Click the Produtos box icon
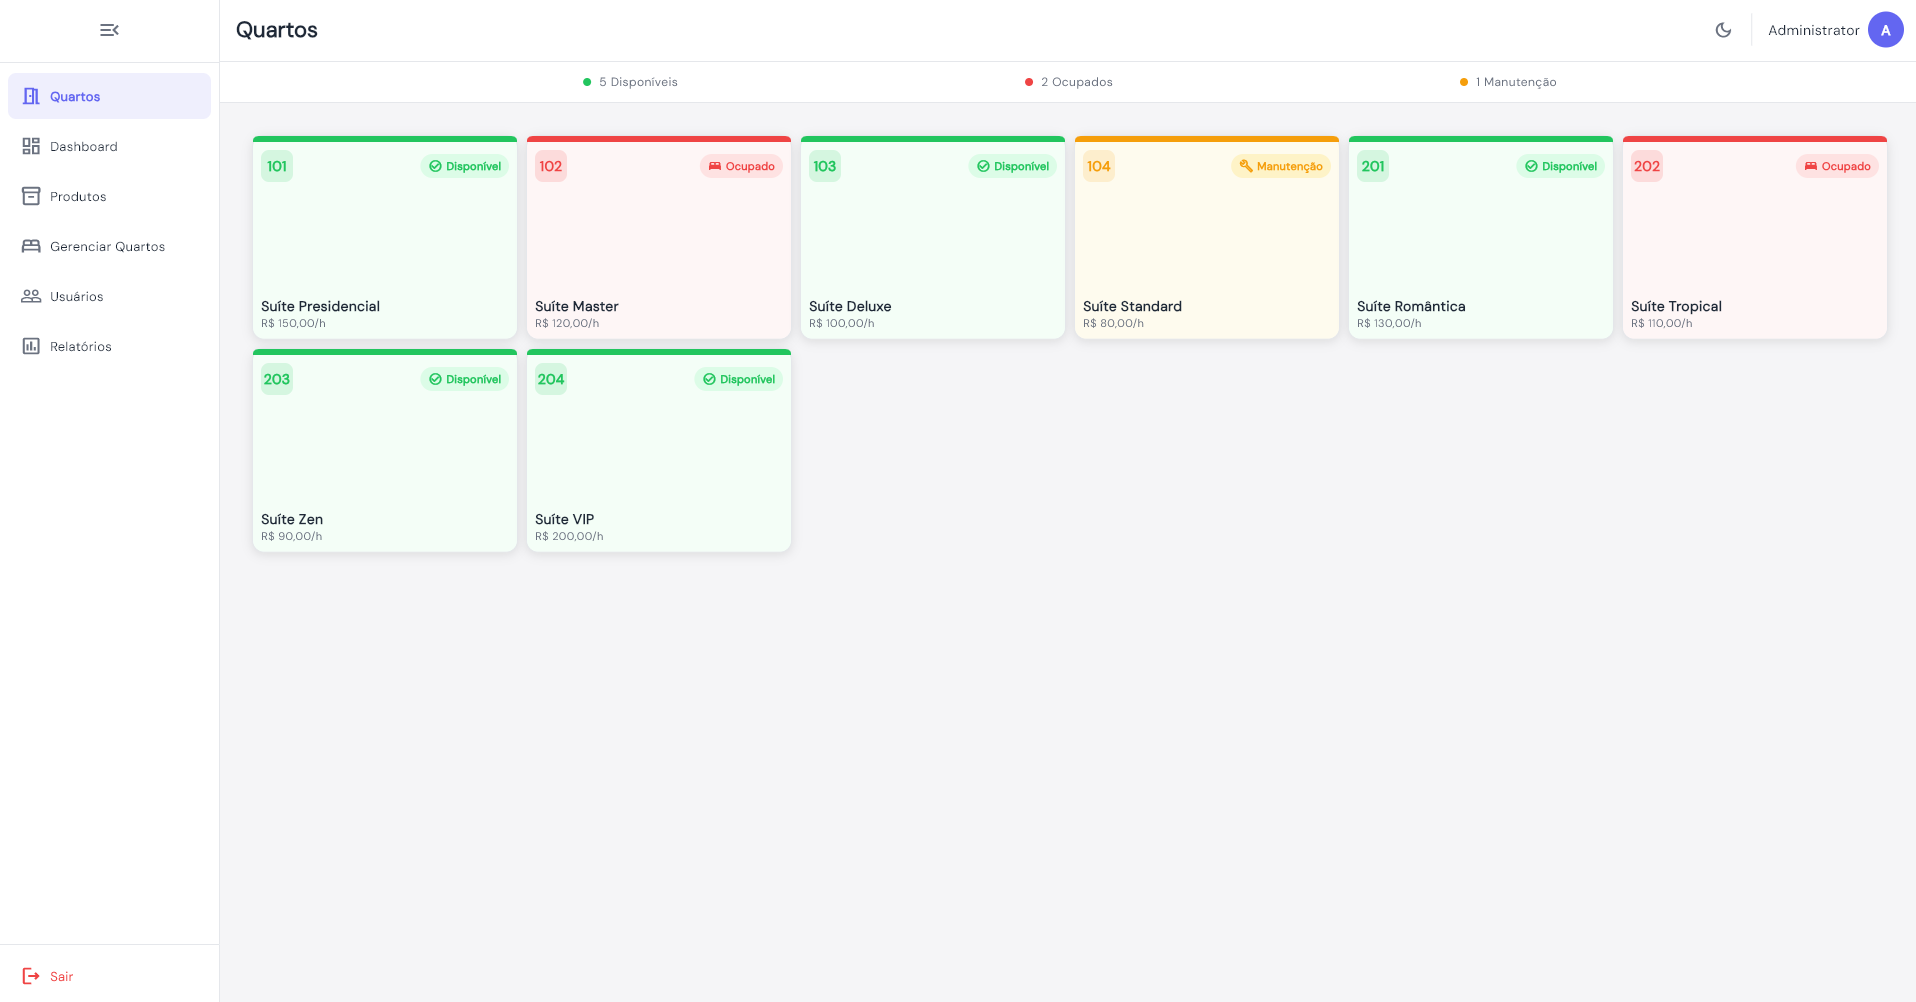 click(x=31, y=196)
